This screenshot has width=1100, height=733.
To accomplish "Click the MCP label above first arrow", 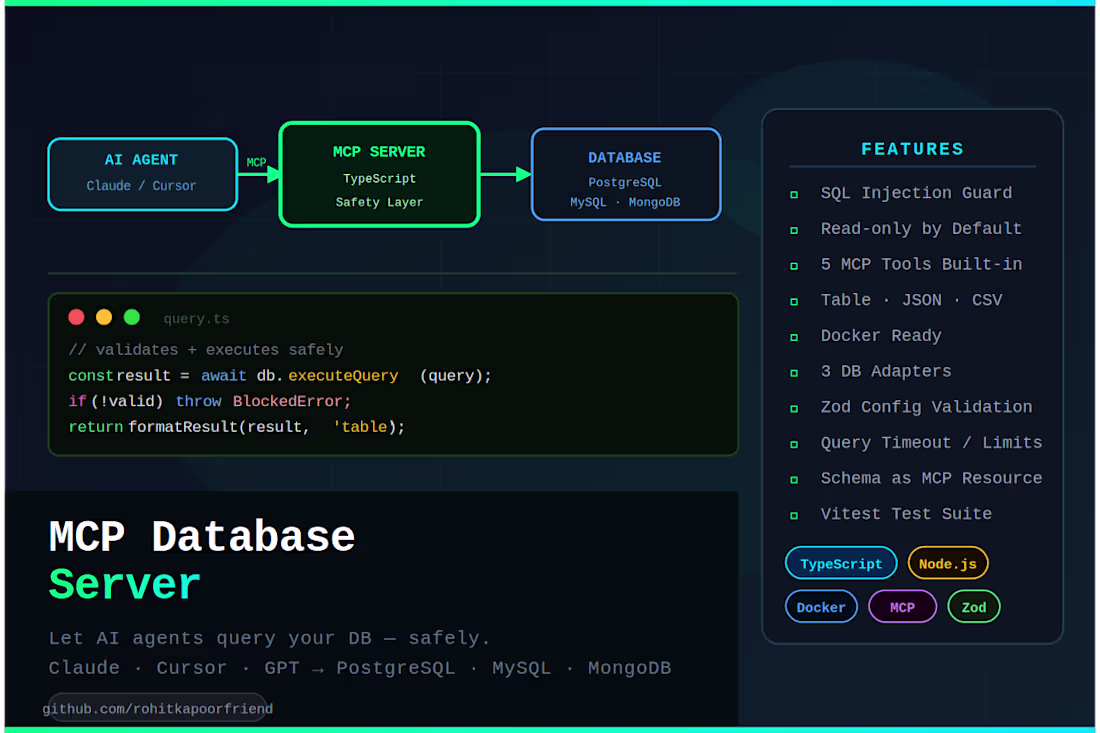I will (x=256, y=163).
